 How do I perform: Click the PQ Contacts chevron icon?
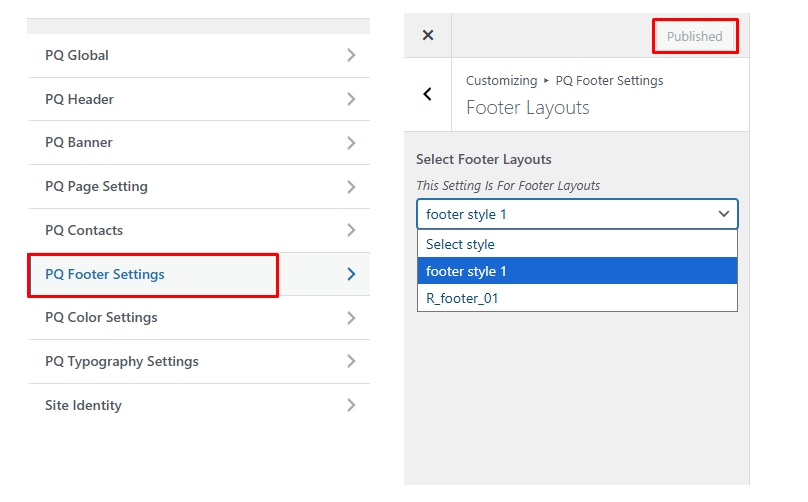tap(351, 230)
